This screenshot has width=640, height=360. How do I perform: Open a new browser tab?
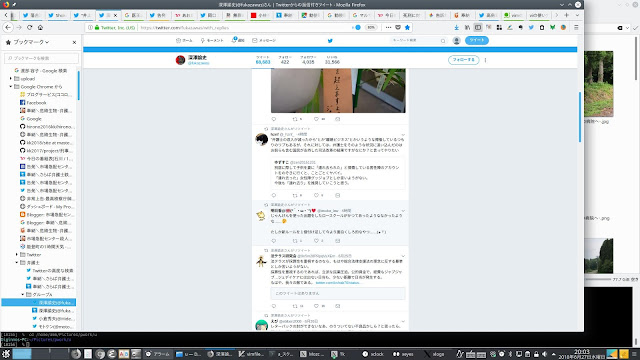567,15
